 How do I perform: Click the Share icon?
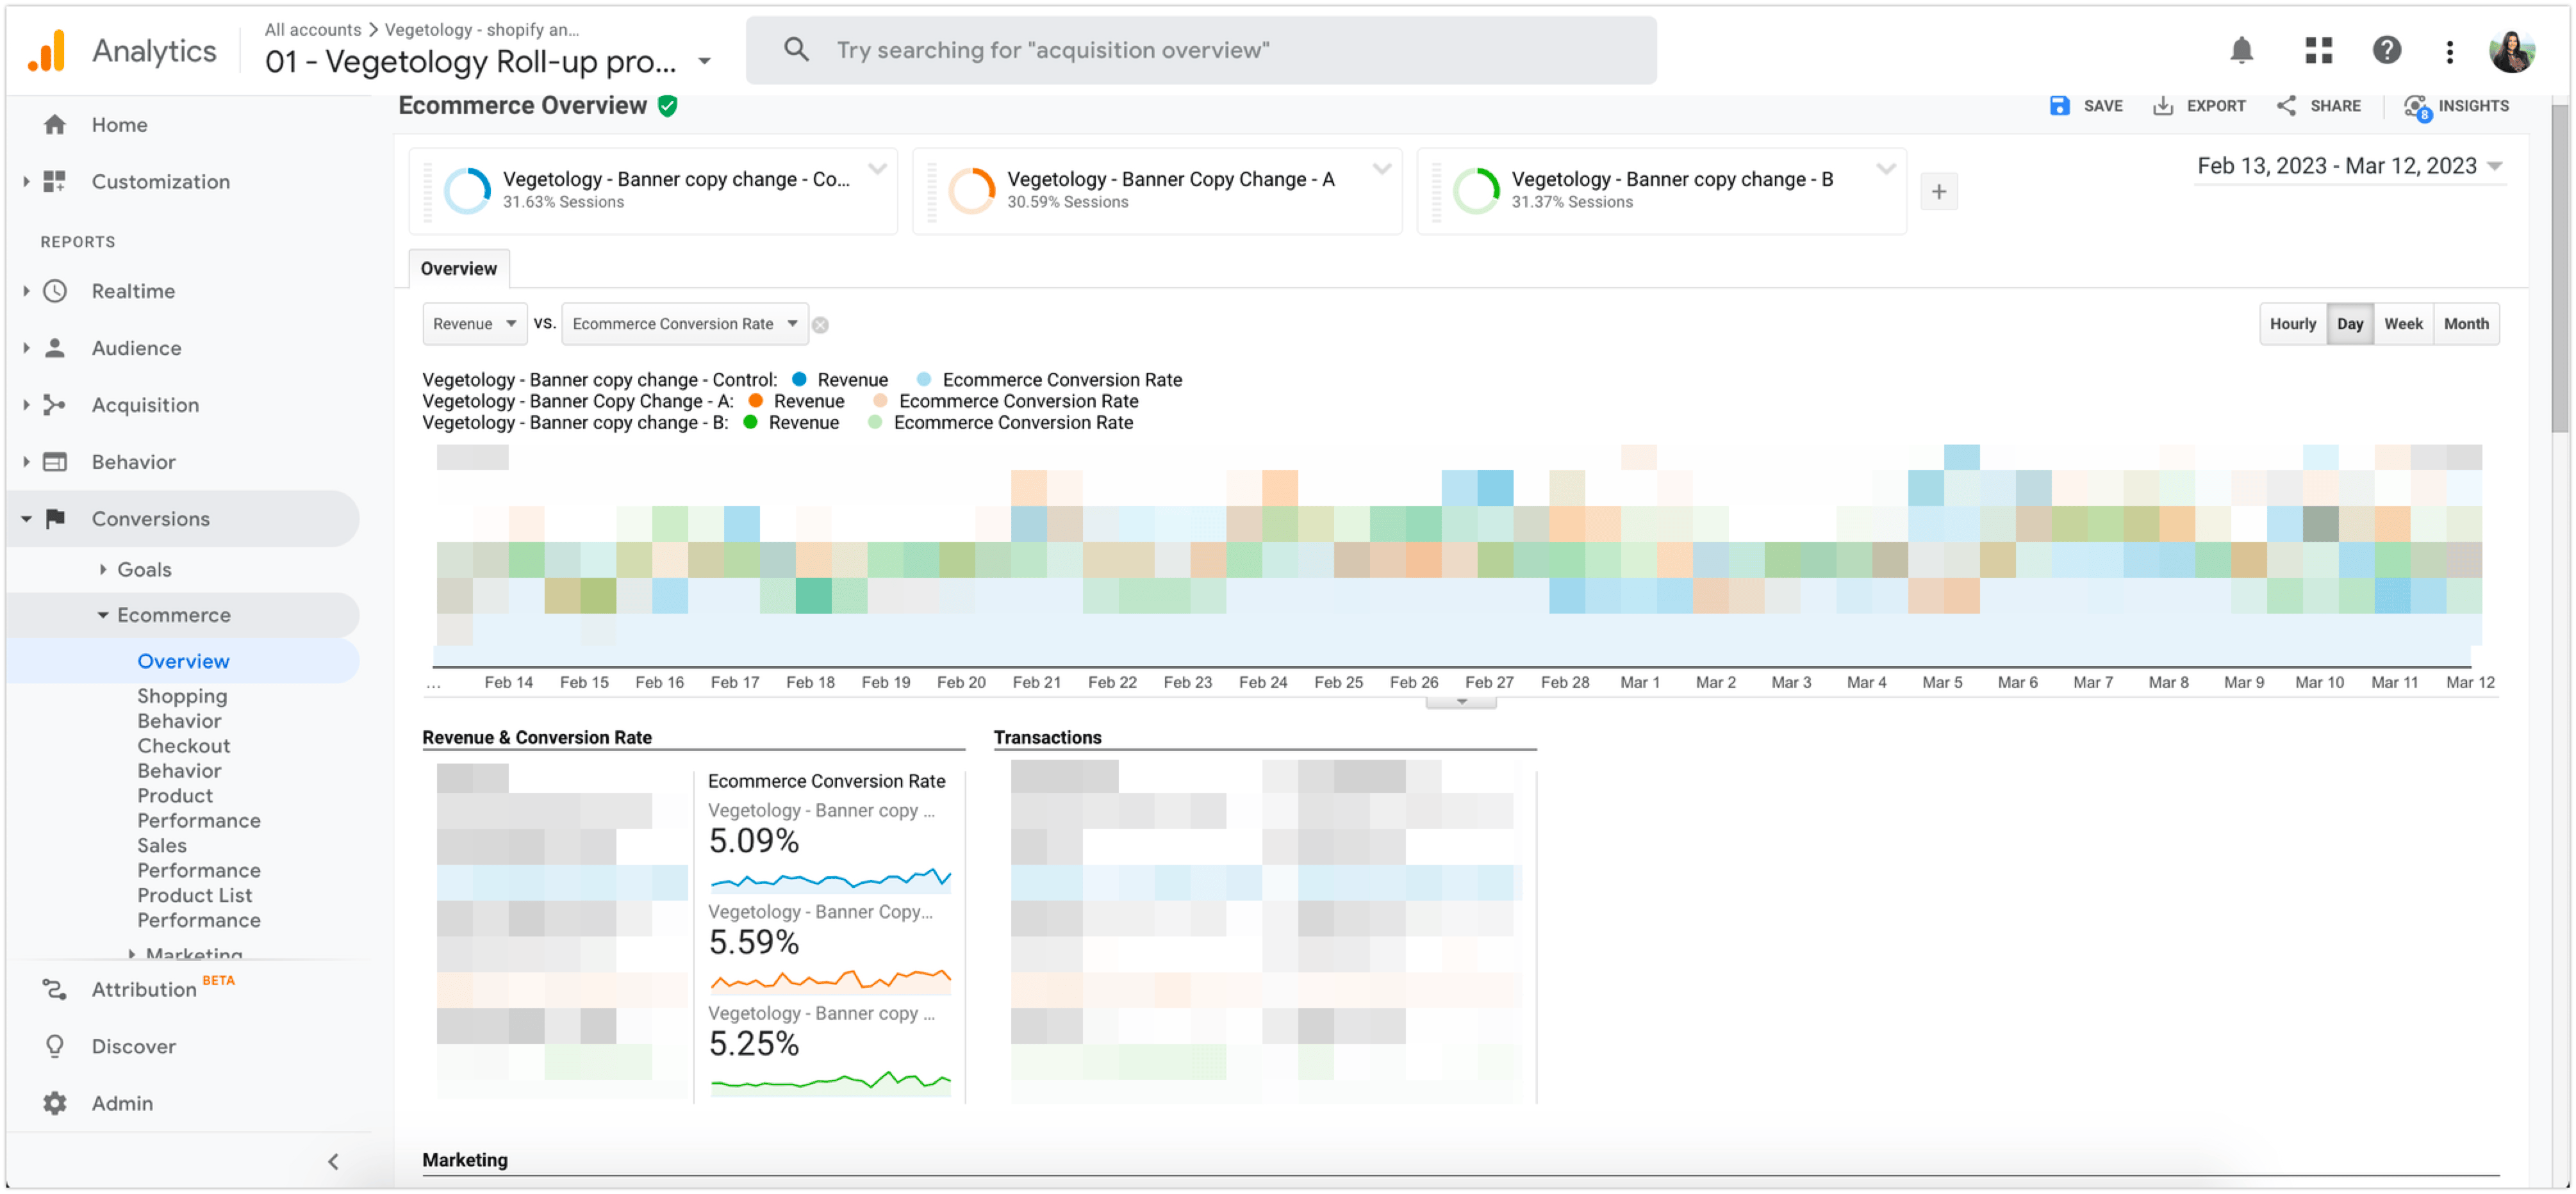tap(2286, 106)
